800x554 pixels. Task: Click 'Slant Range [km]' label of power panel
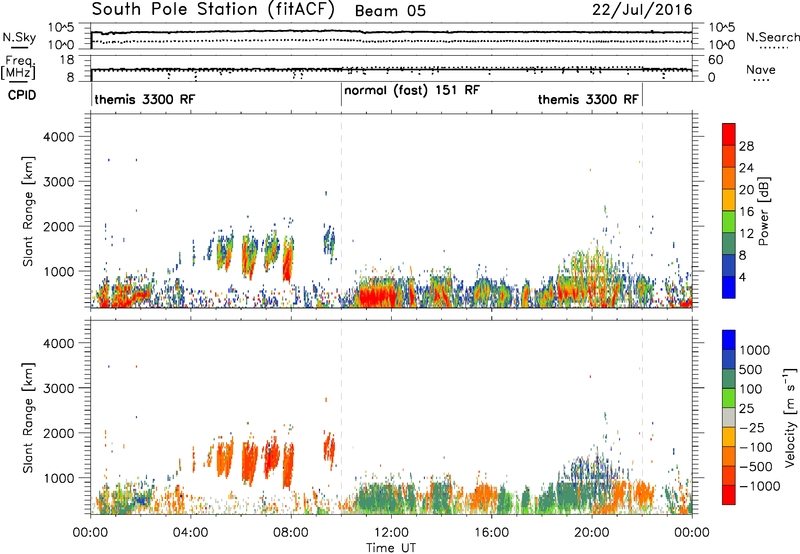click(x=28, y=211)
